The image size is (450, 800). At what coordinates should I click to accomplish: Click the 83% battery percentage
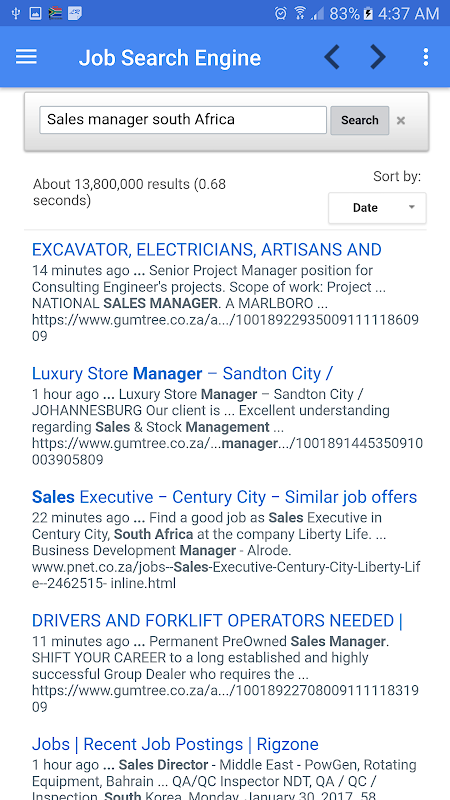click(344, 14)
